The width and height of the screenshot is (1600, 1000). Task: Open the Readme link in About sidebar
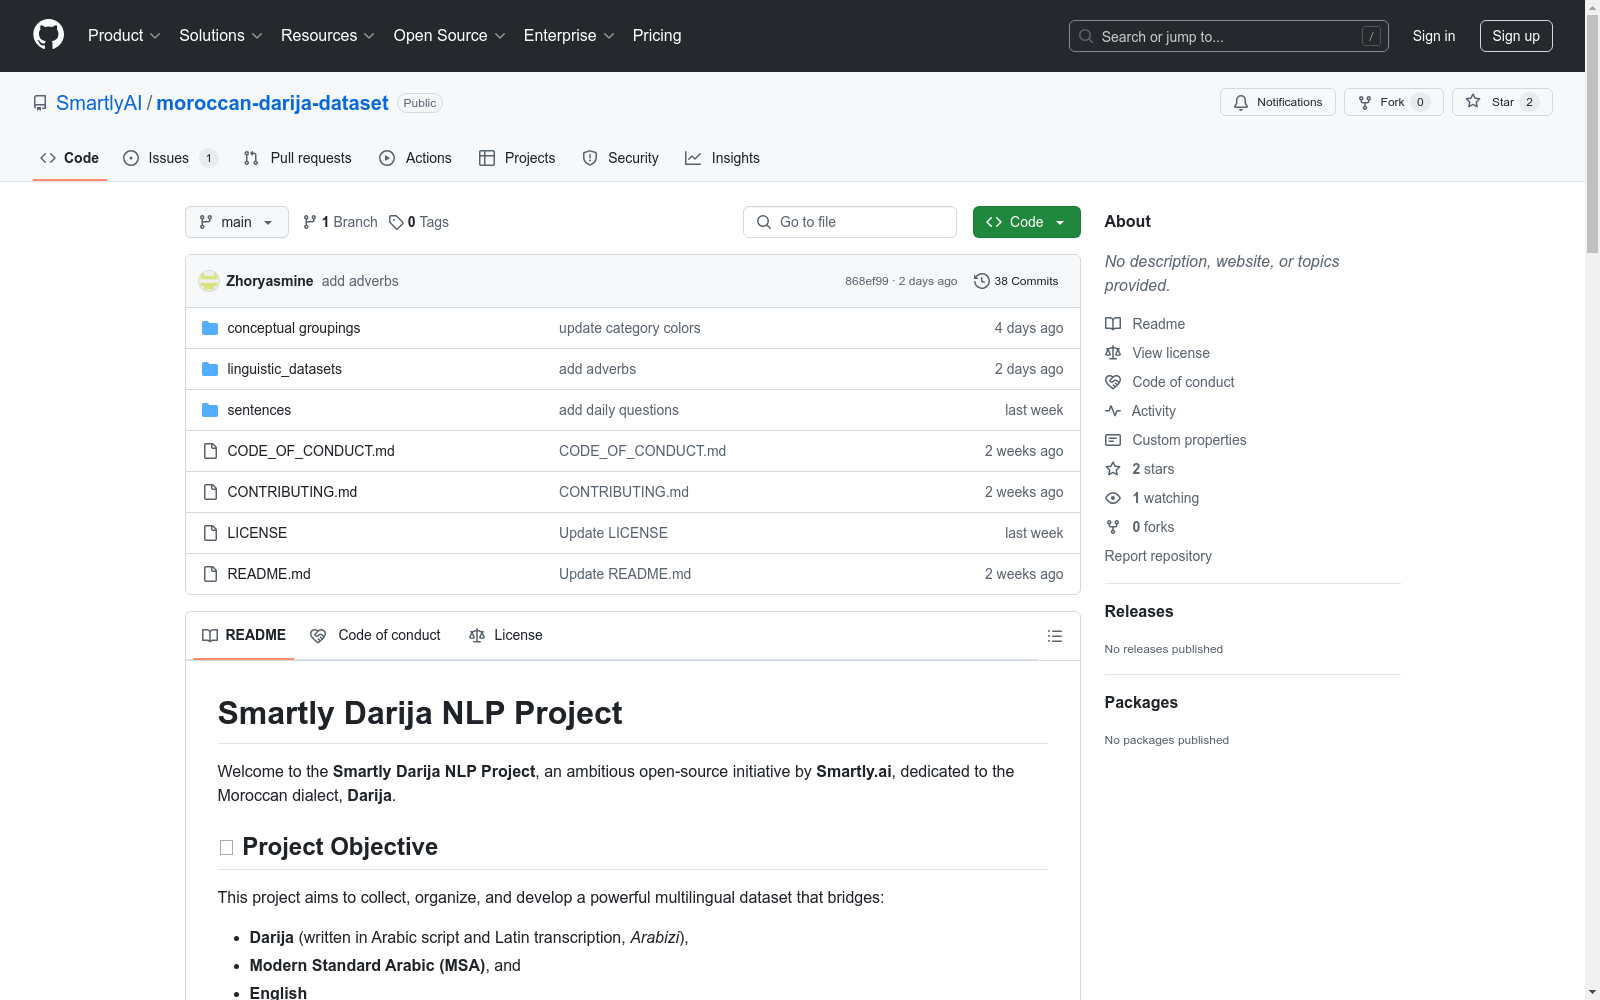[1145, 324]
